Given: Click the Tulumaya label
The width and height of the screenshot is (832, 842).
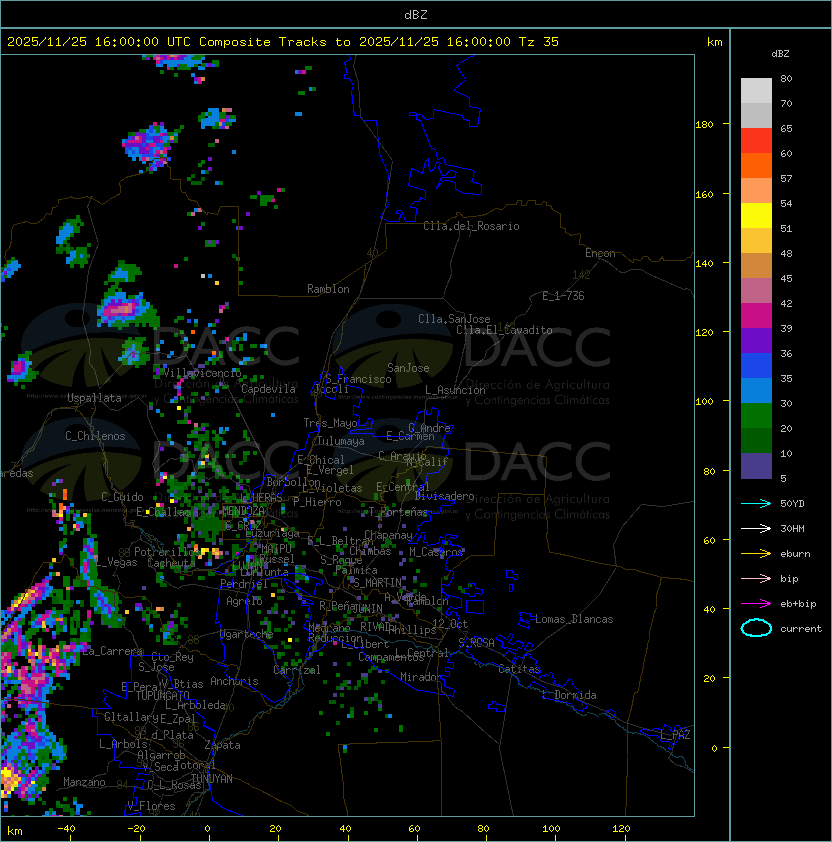Looking at the screenshot, I should click(341, 441).
